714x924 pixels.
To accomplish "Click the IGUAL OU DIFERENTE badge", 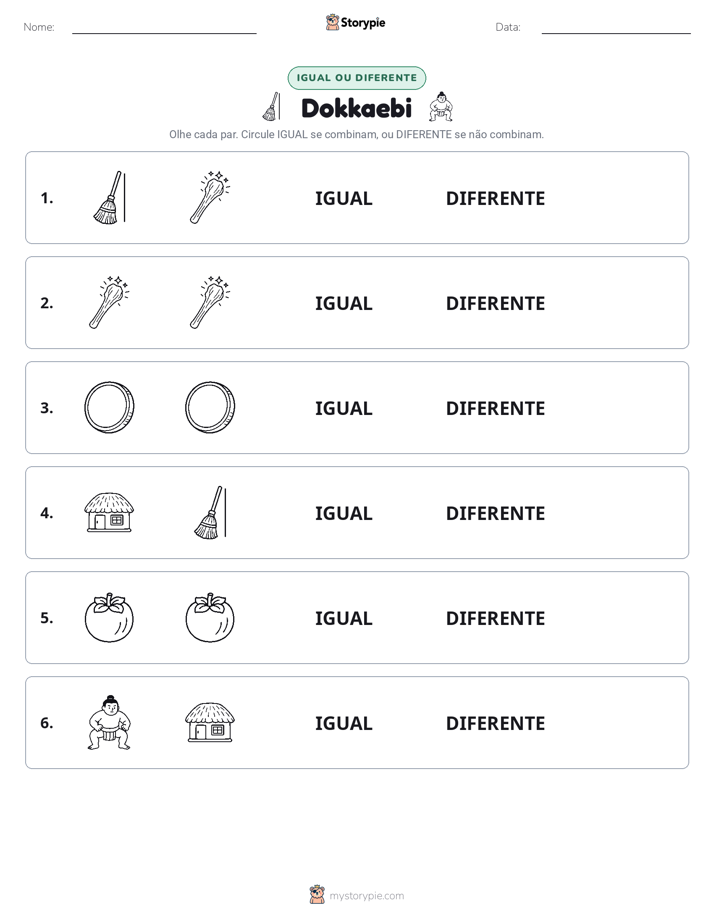I will (x=356, y=78).
